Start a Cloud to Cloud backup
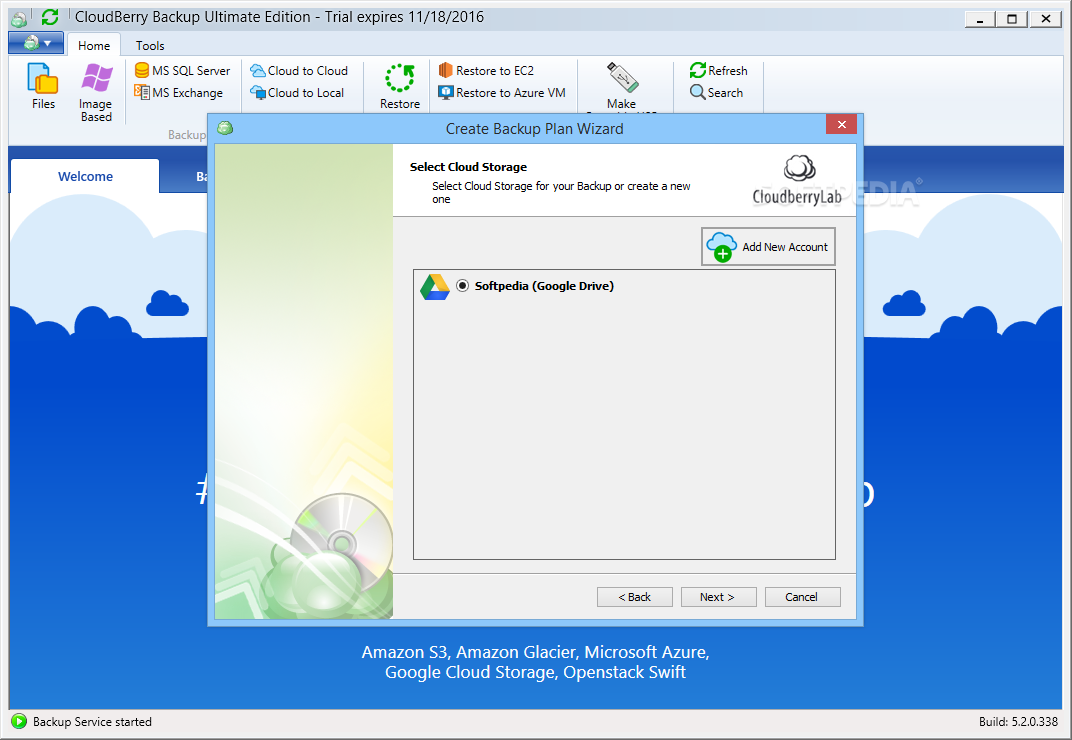Screen dimensions: 1072x740 [299, 70]
